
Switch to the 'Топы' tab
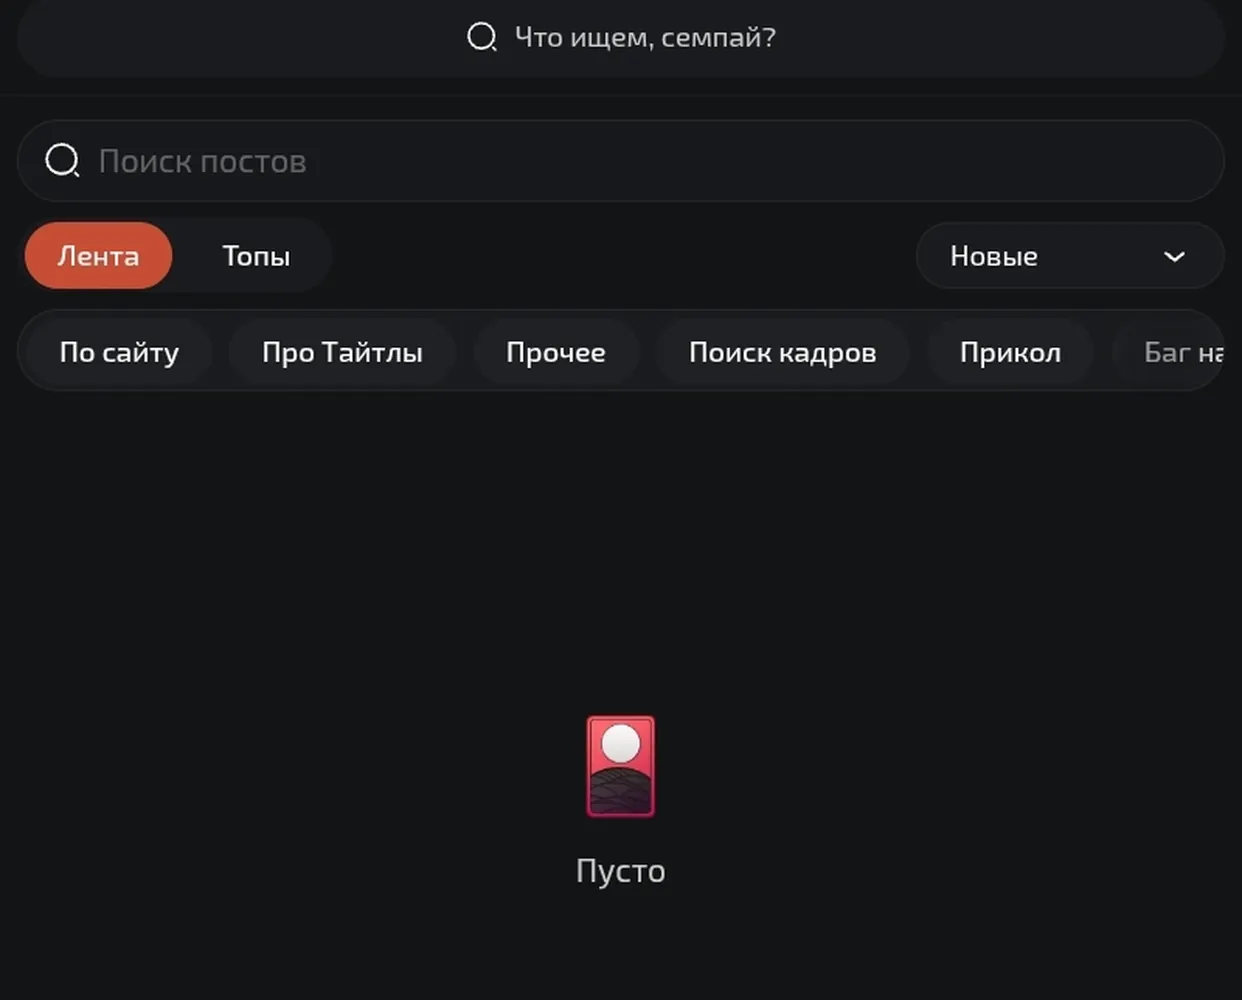pyautogui.click(x=256, y=256)
